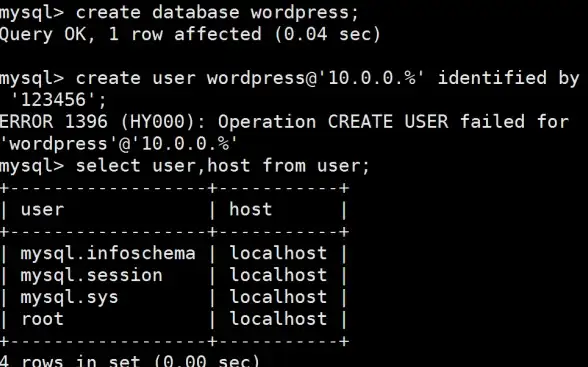The image size is (588, 367).
Task: Click localhost in the mysql.infoschema row
Action: point(278,253)
